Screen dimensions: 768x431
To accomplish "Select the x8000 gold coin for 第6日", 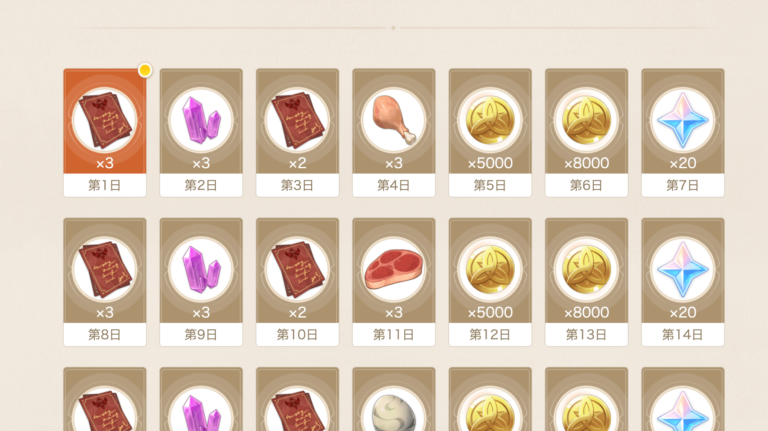I will [586, 120].
